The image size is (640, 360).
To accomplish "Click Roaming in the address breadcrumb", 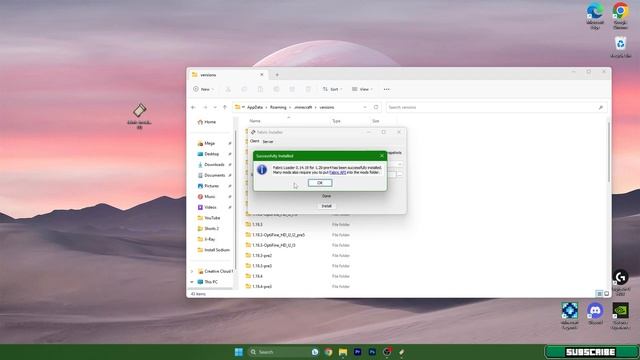I will [278, 107].
